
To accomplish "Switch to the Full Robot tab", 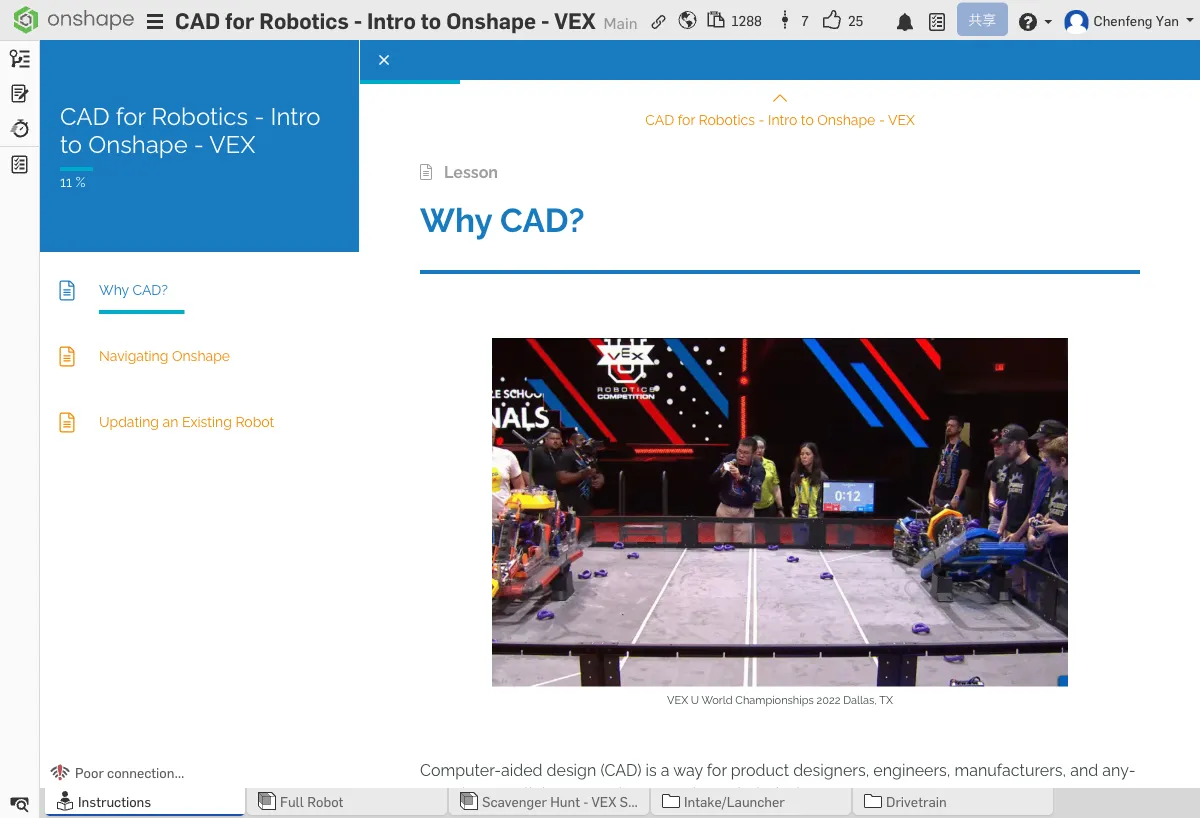I will tap(347, 801).
